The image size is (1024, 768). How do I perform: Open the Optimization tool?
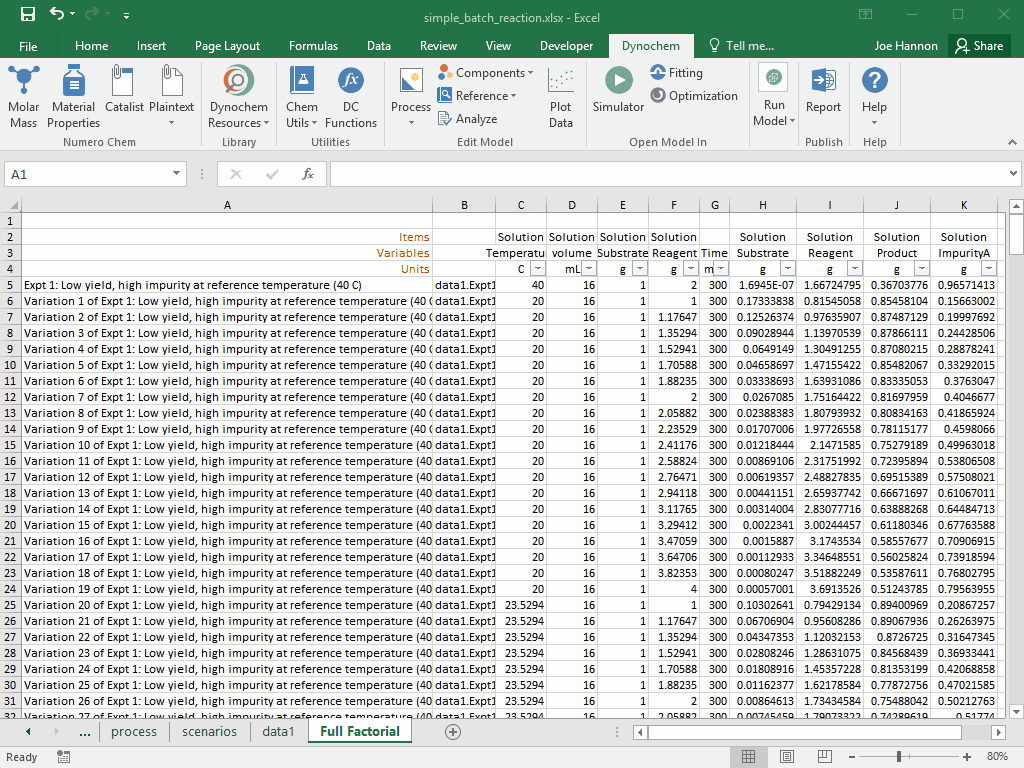point(694,96)
